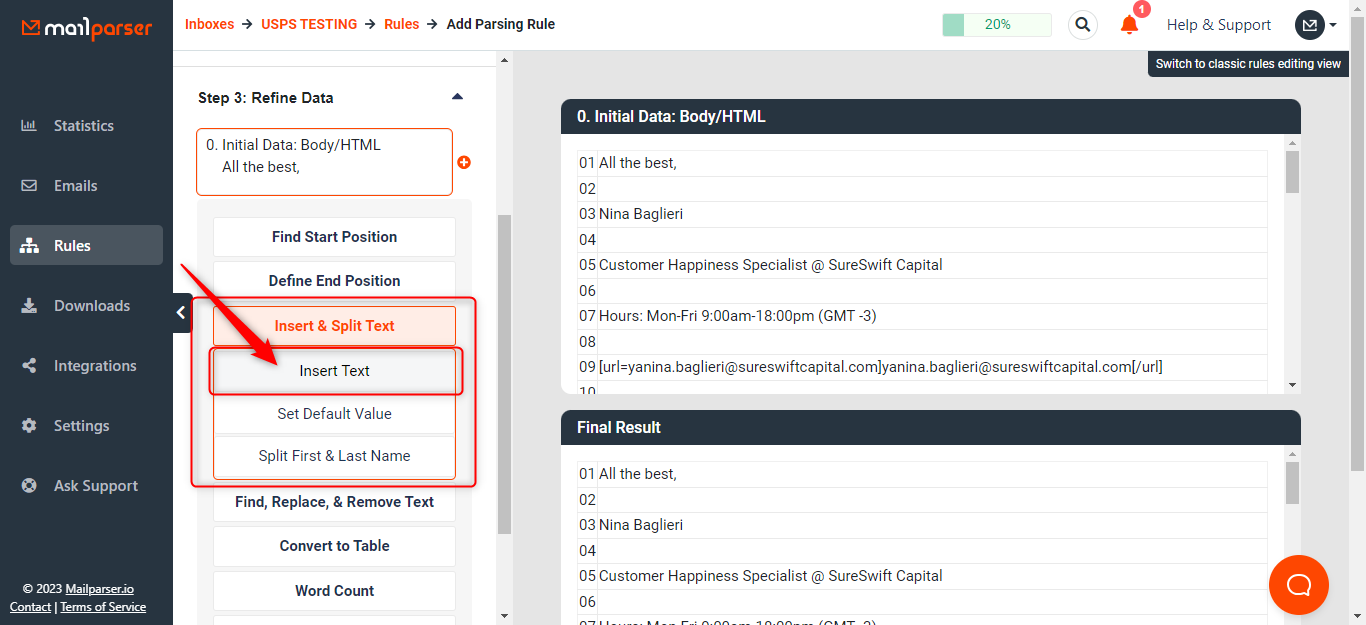
Task: Open the search magnifier icon
Action: (1082, 24)
